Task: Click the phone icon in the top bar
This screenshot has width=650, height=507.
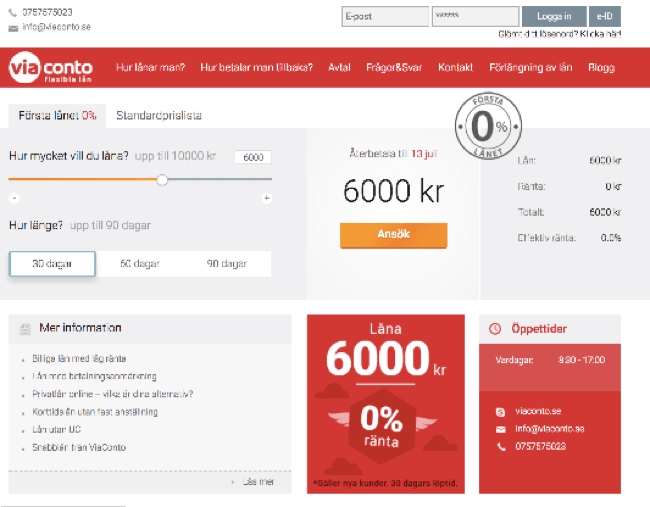Action: 13,13
